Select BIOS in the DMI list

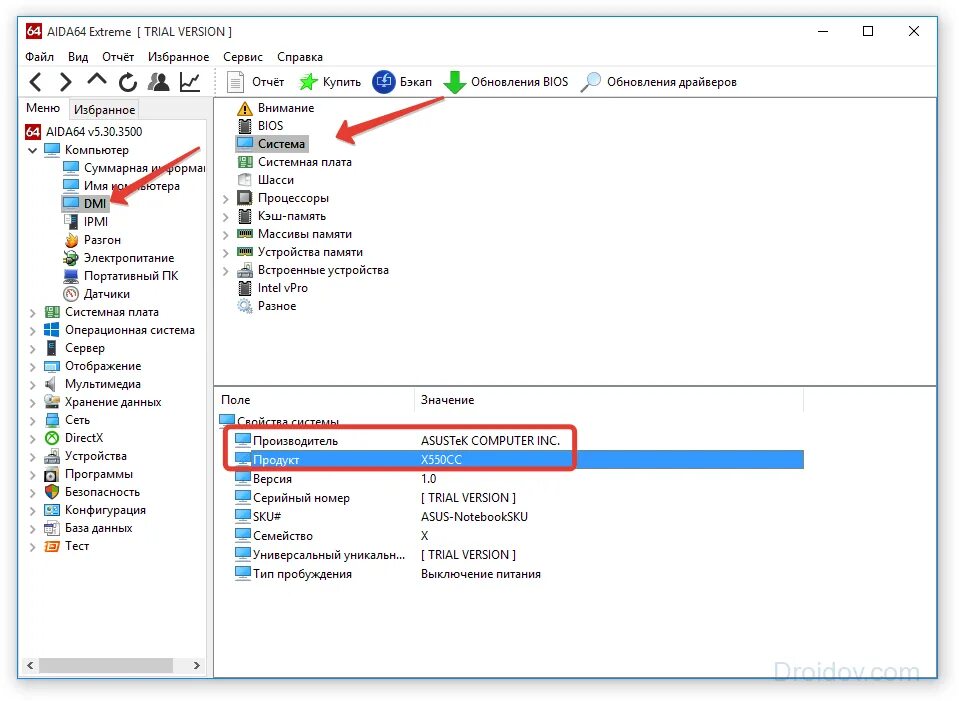click(260, 125)
